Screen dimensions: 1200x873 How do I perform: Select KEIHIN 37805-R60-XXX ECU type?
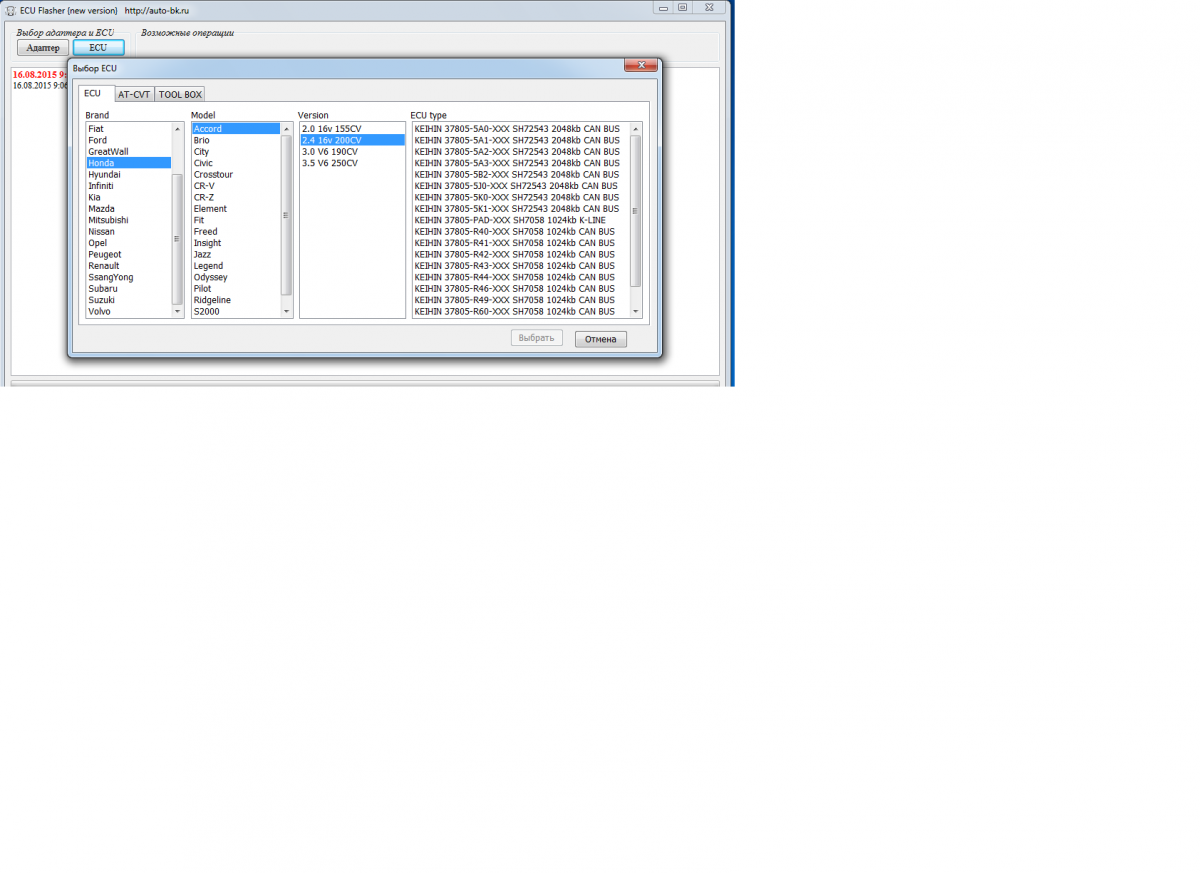520,312
